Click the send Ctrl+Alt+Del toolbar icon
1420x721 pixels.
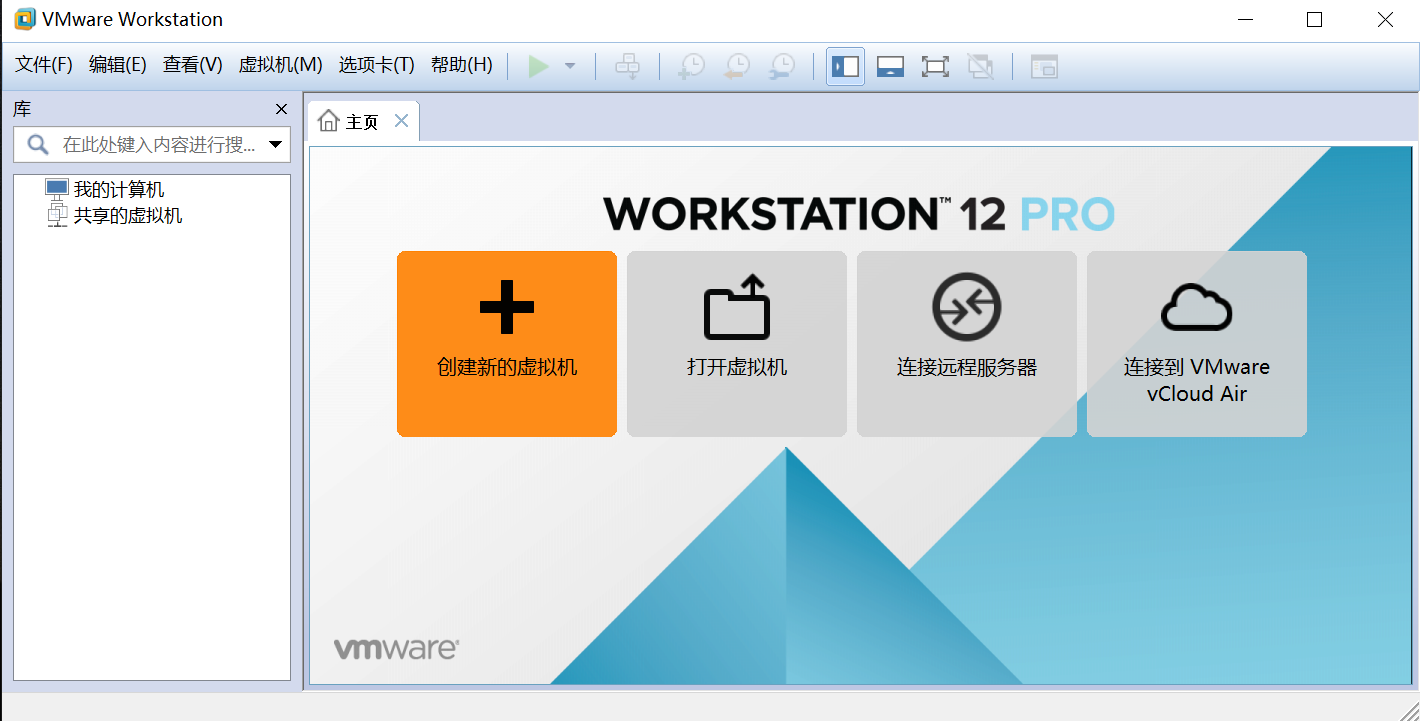click(x=627, y=67)
